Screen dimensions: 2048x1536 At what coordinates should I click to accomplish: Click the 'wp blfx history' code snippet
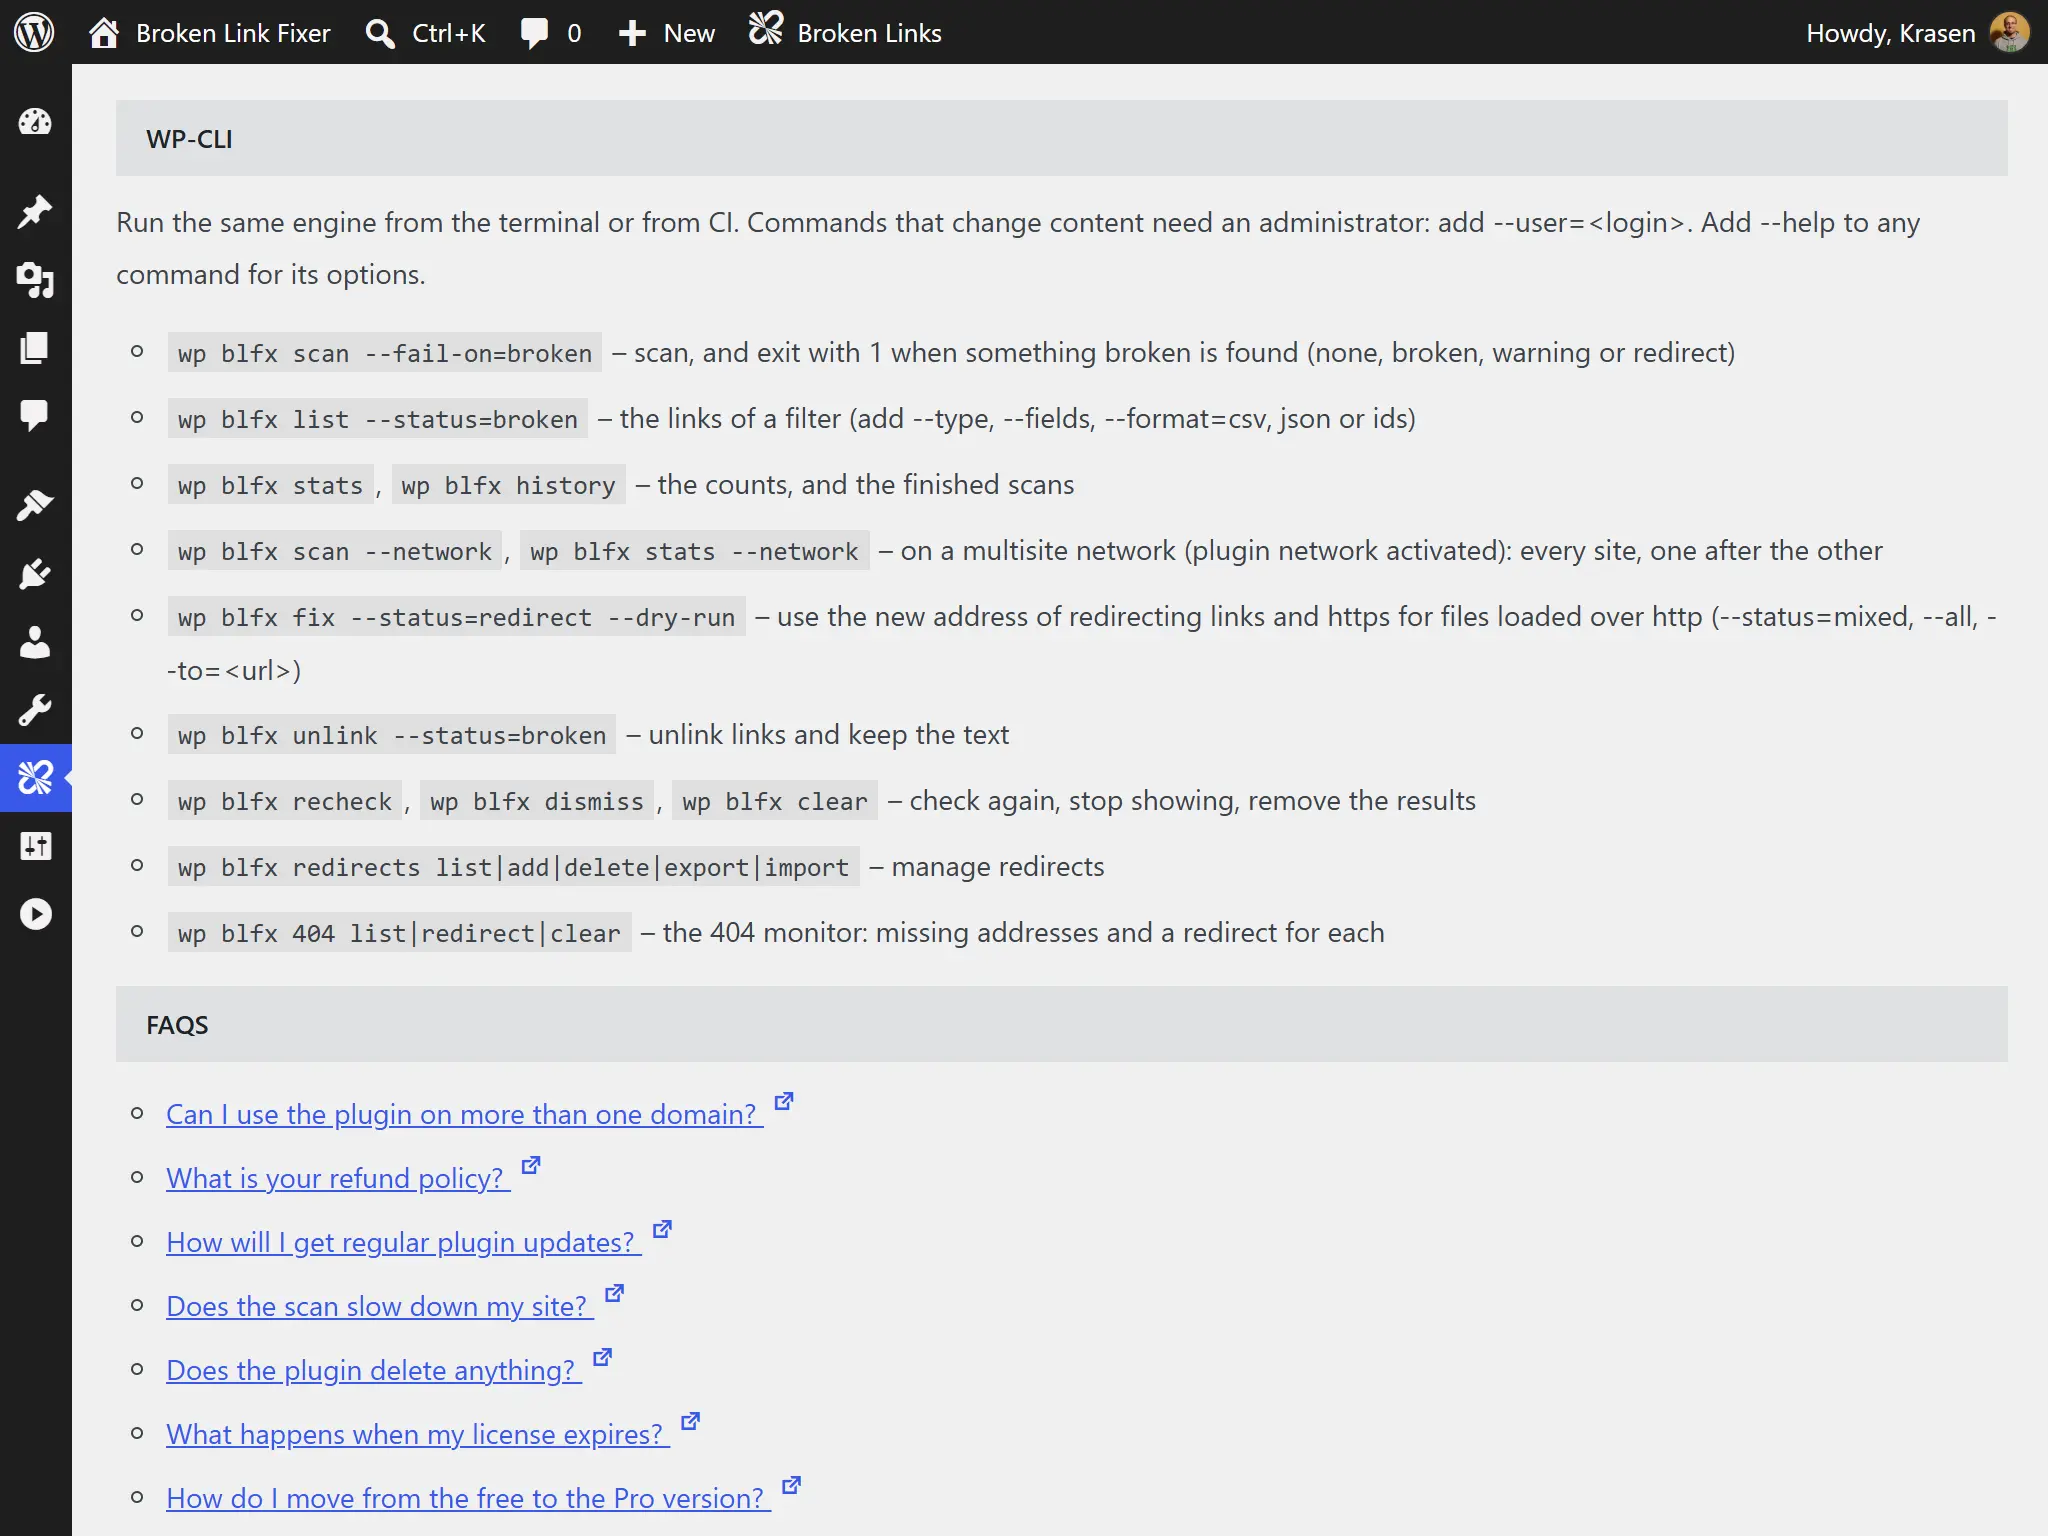point(509,485)
